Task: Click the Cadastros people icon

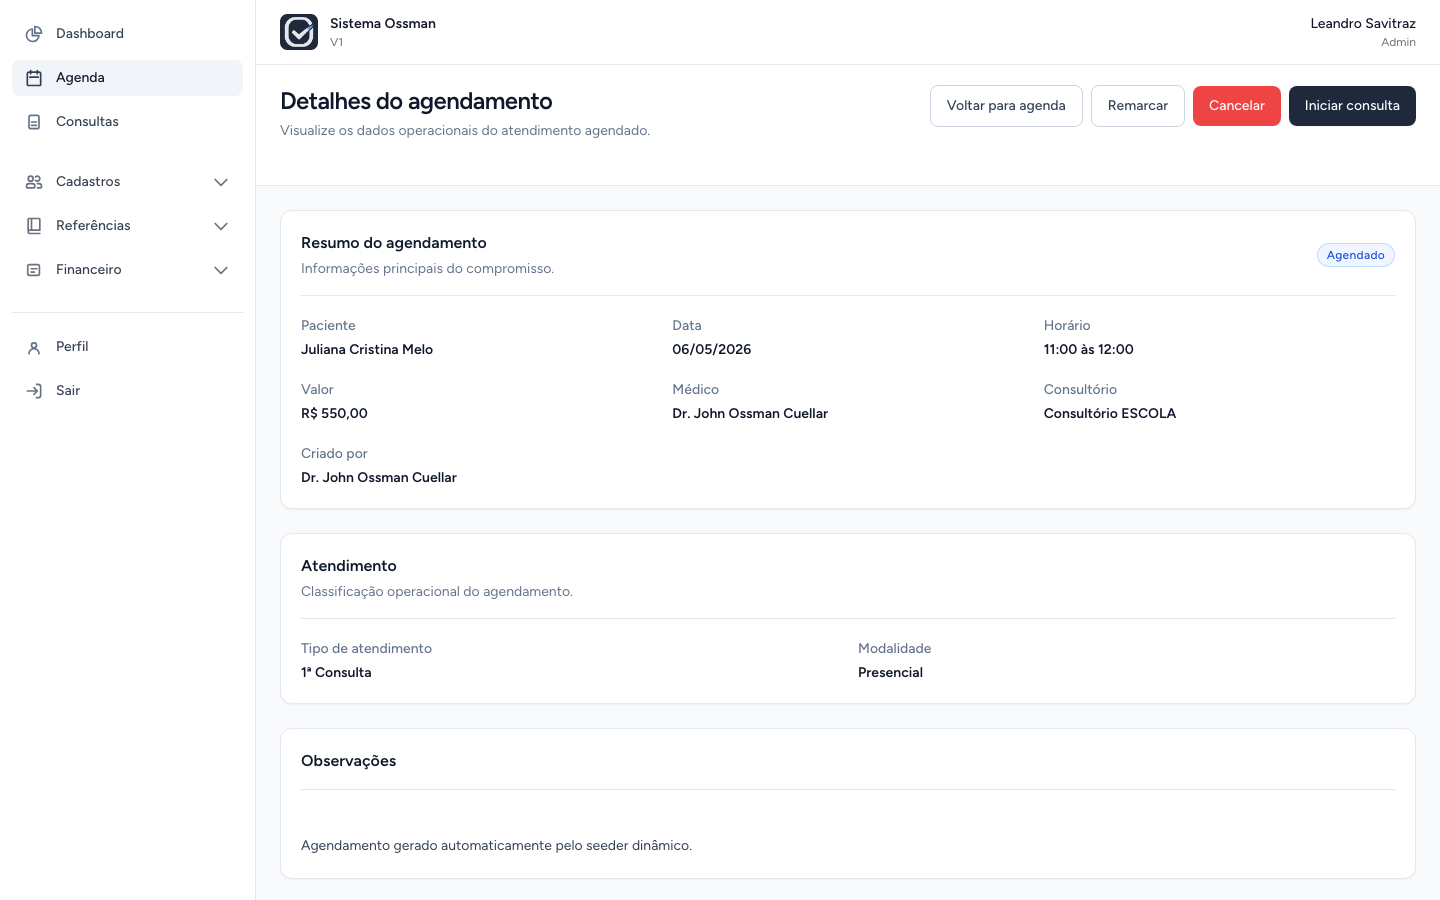Action: 34,182
